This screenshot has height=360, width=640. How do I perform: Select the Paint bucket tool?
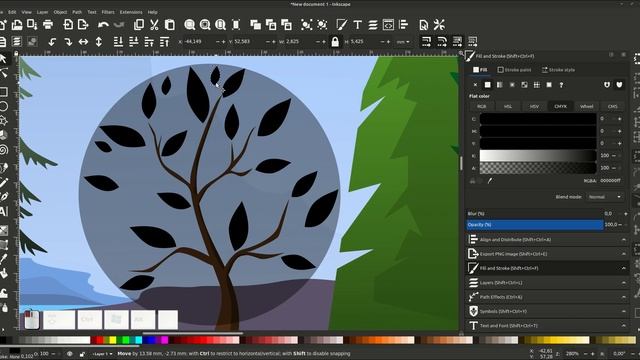click(x=3, y=273)
